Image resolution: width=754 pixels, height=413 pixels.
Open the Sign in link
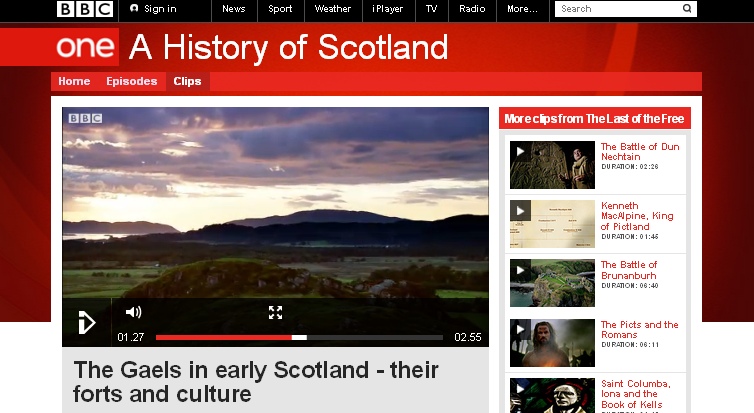153,9
